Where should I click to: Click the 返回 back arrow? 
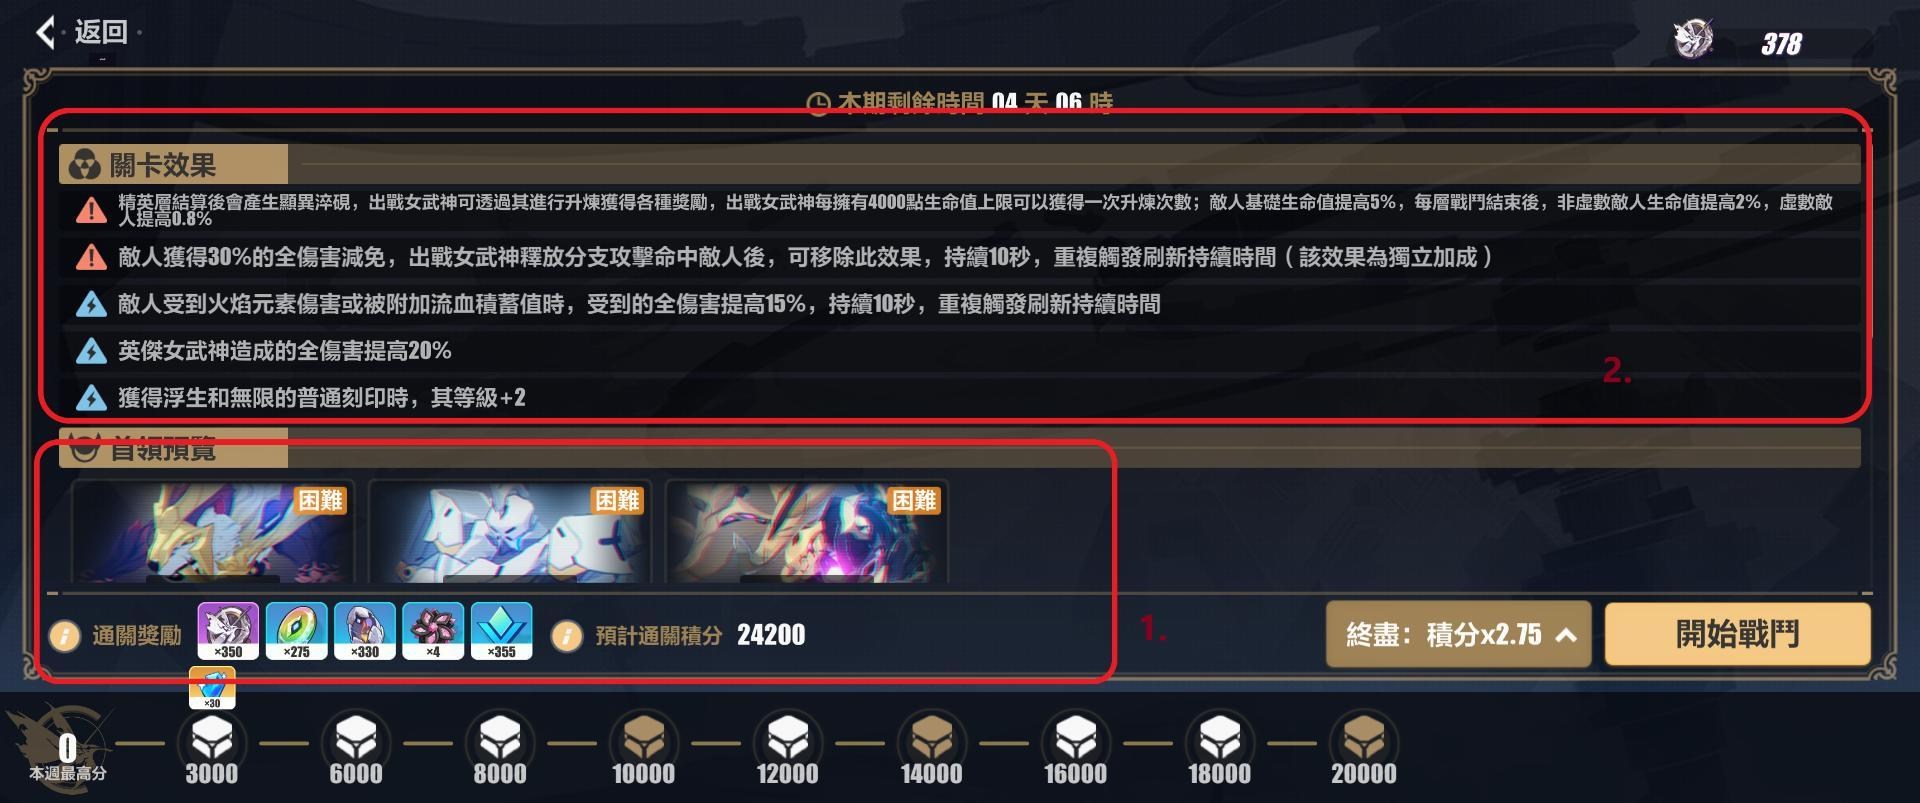click(45, 33)
